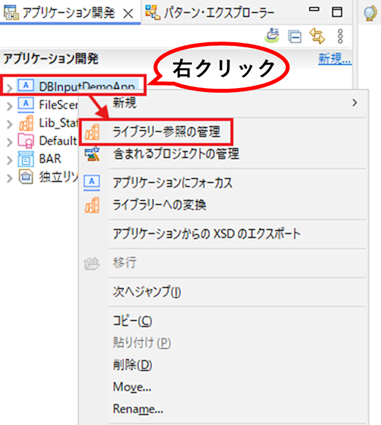Screen dimensions: 381x425
Task: Select アプリケーションからの XSD のエクスポート
Action: (223, 234)
